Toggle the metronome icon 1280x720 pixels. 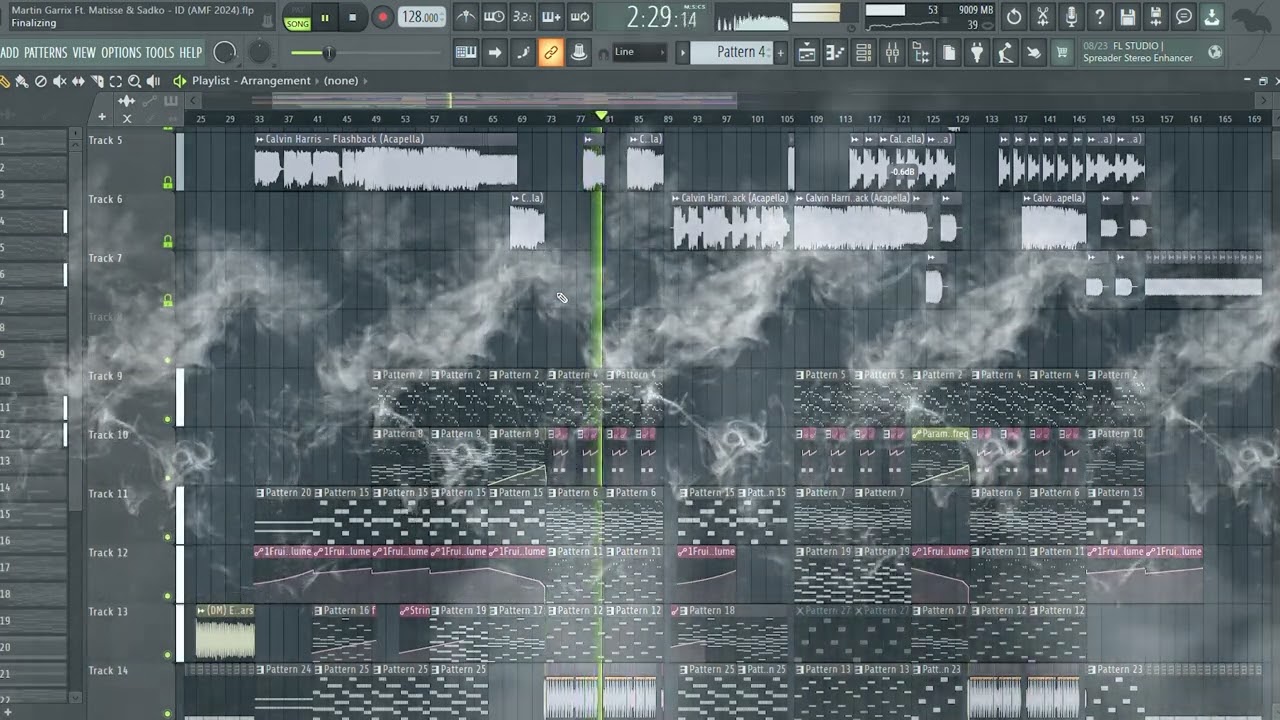tap(466, 17)
